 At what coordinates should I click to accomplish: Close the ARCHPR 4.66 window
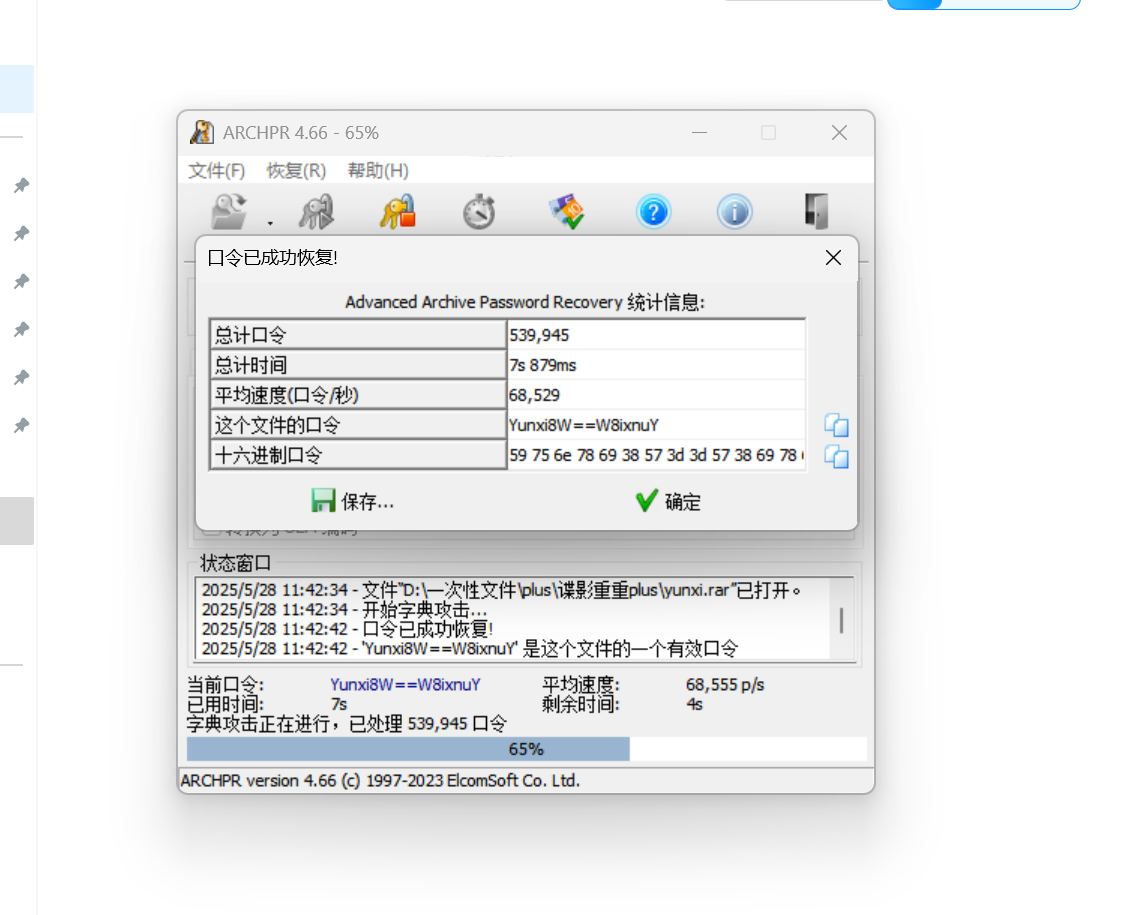[839, 133]
